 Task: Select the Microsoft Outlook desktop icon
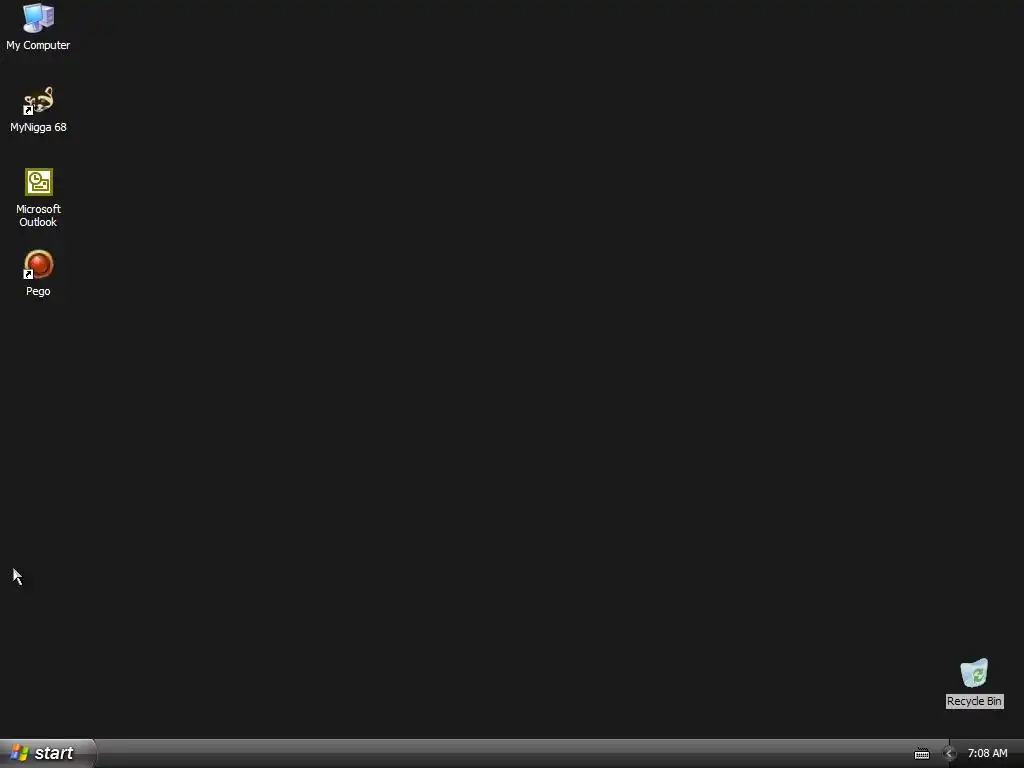pyautogui.click(x=39, y=182)
